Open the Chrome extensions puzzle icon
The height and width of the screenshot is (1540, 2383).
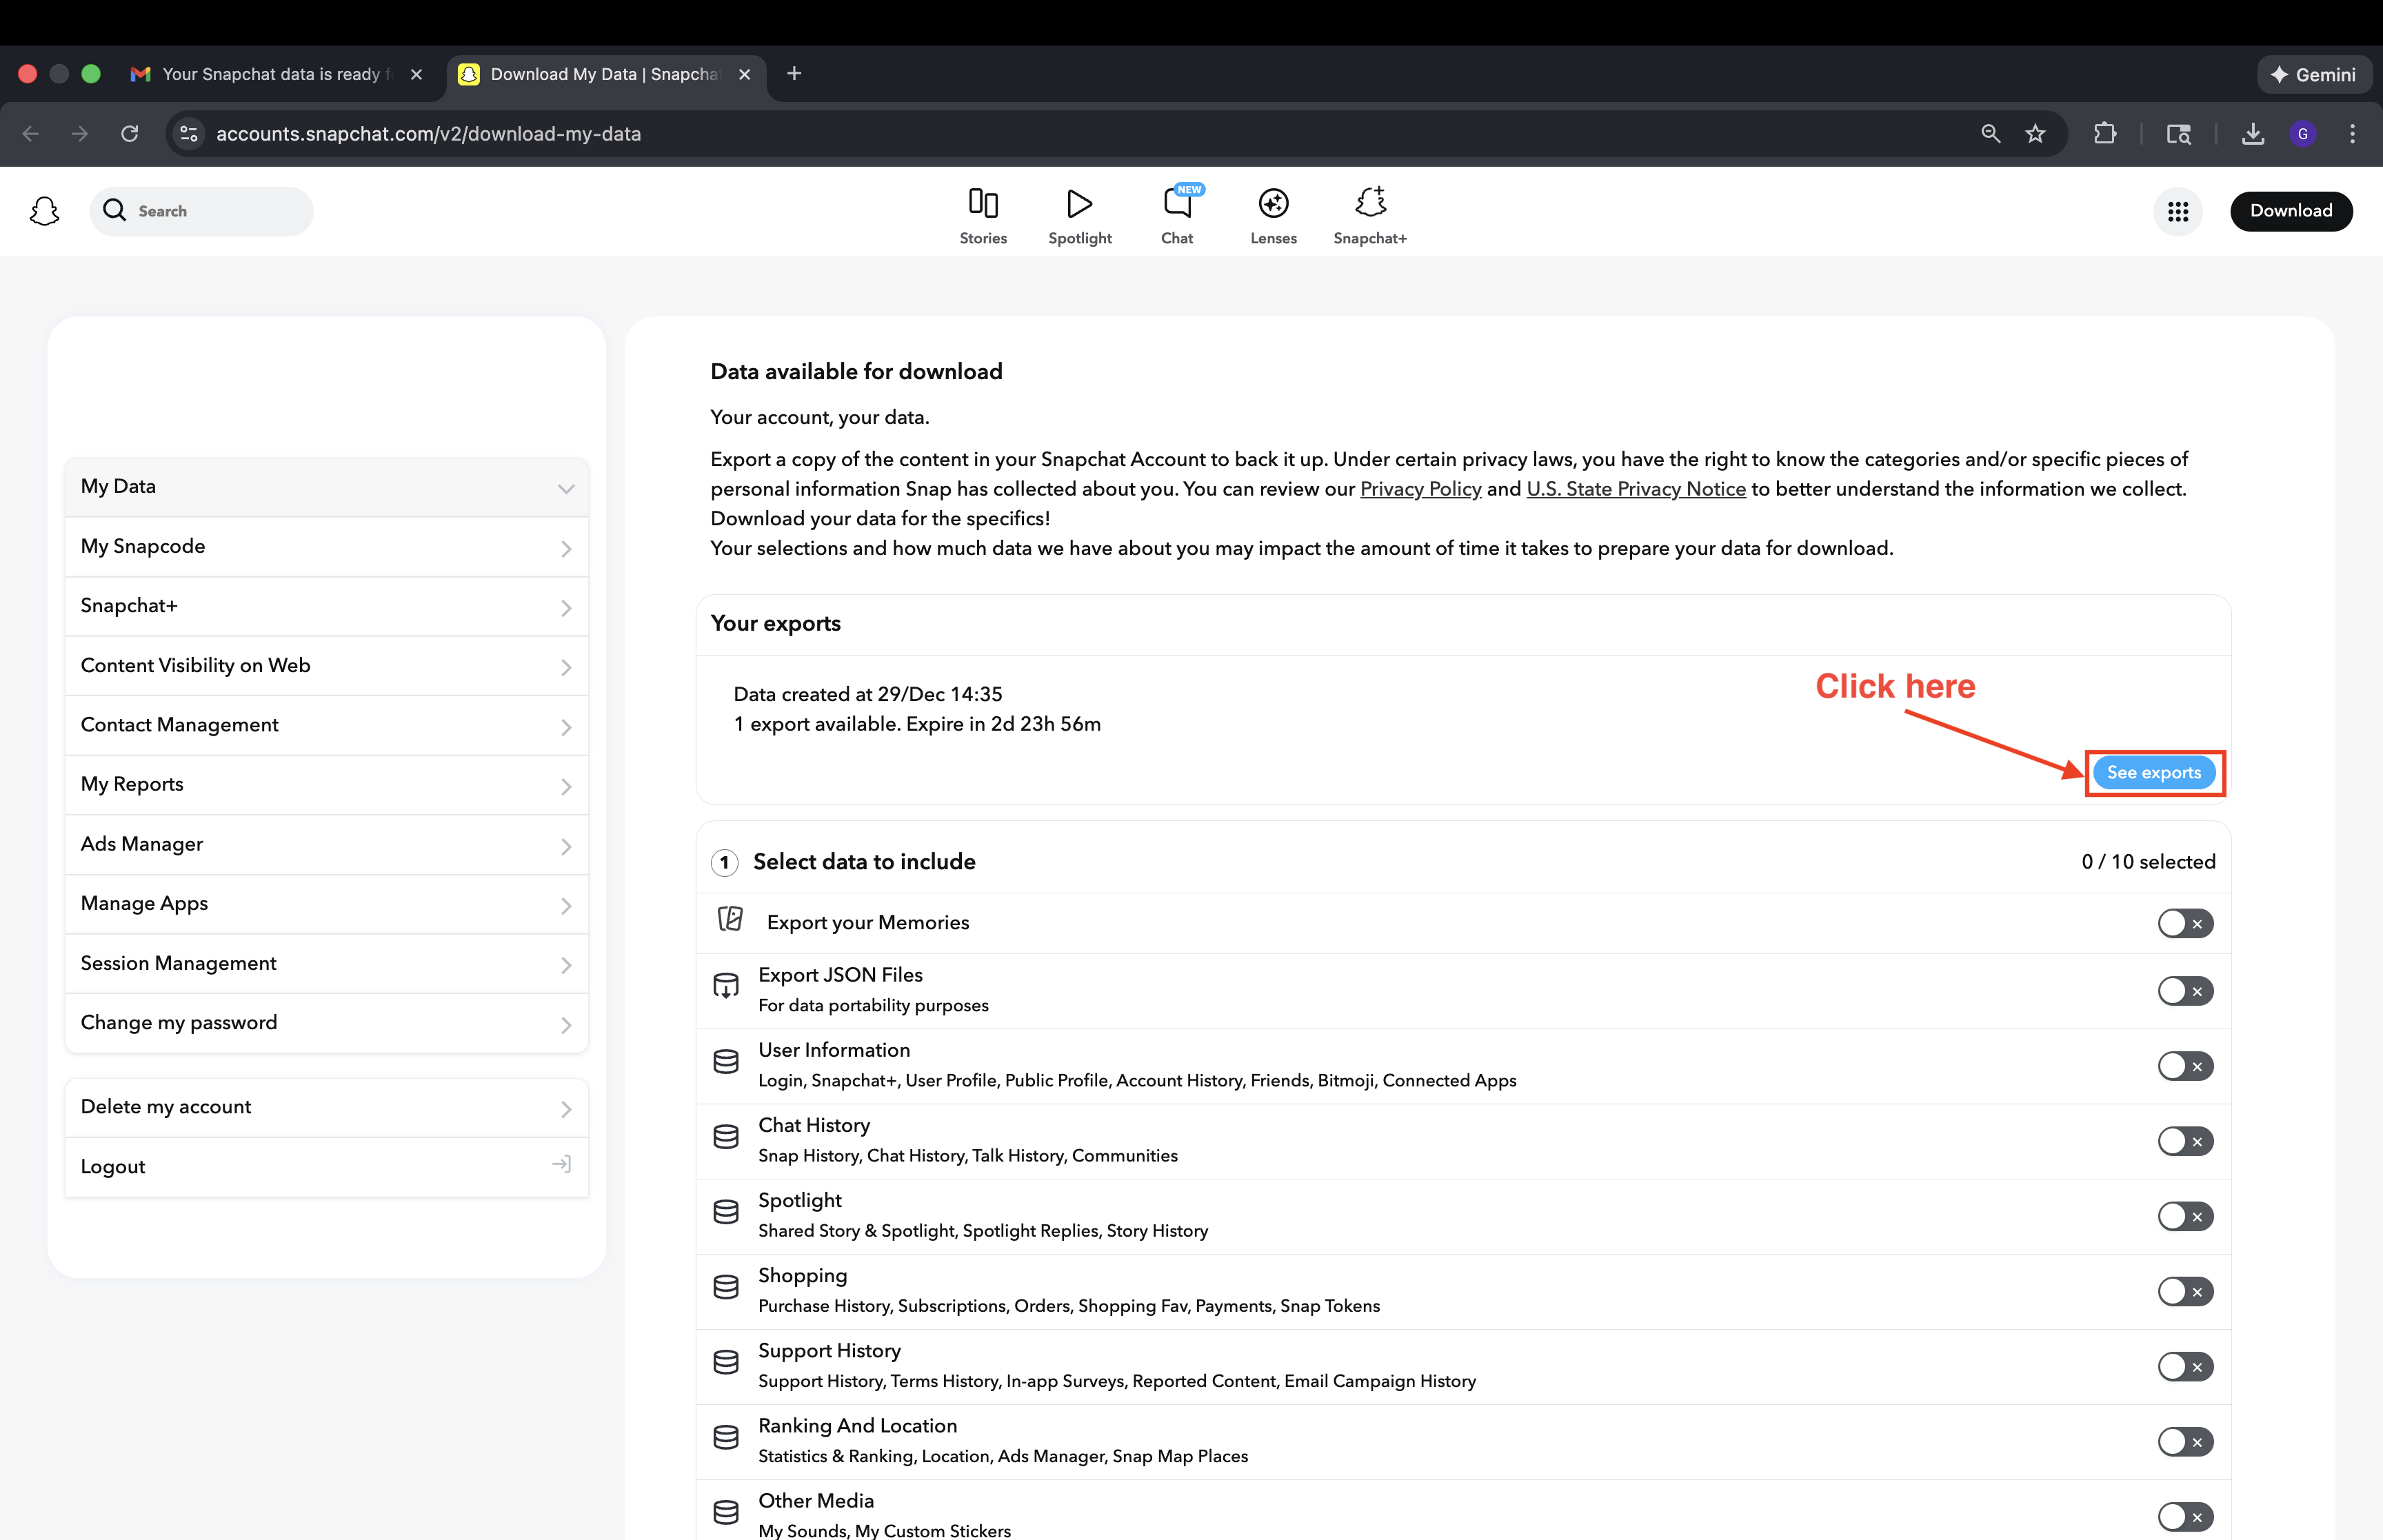point(2104,134)
